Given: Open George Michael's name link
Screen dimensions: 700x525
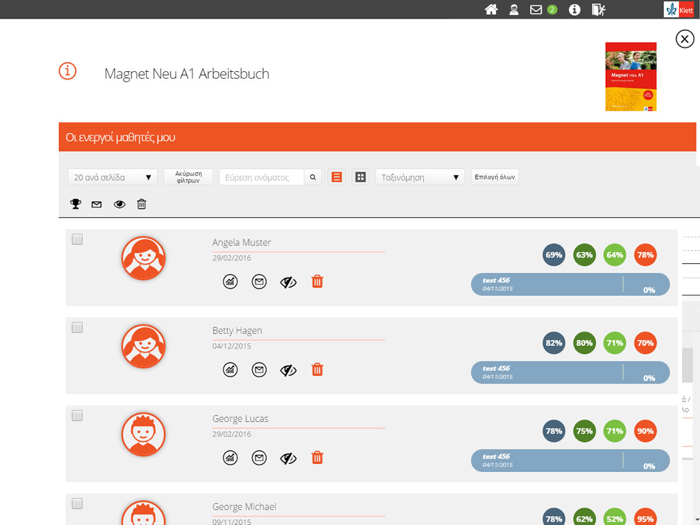Looking at the screenshot, I should point(244,506).
